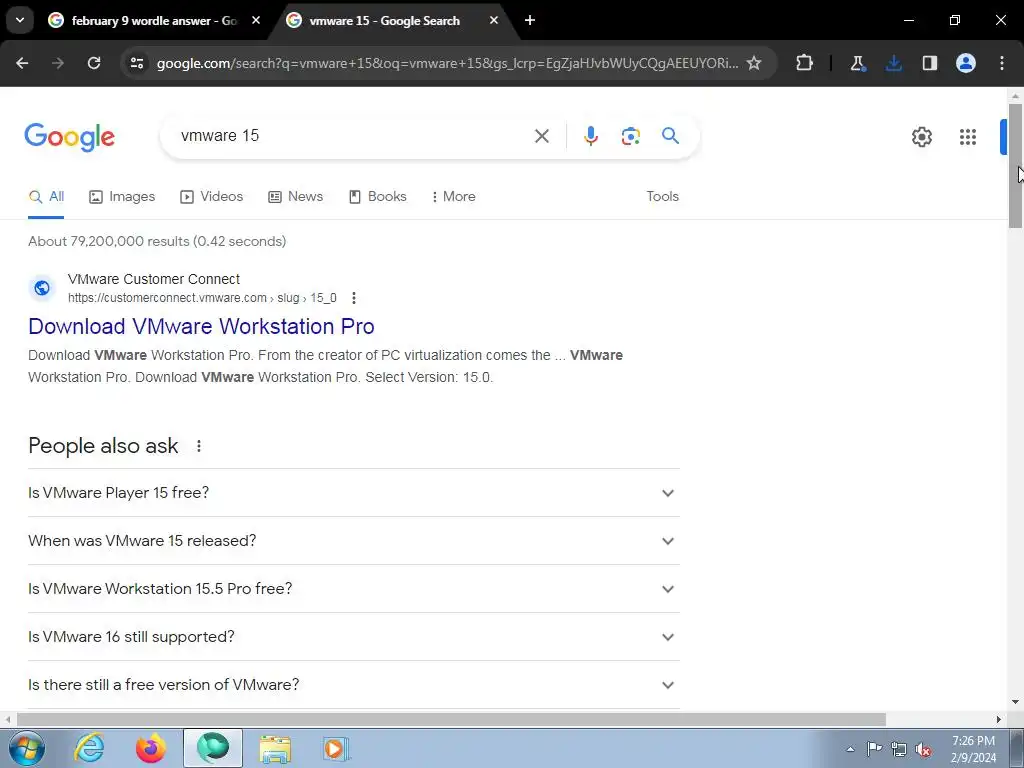Image resolution: width=1024 pixels, height=768 pixels.
Task: Expand Is VMware Player 15 free?
Action: click(x=353, y=492)
